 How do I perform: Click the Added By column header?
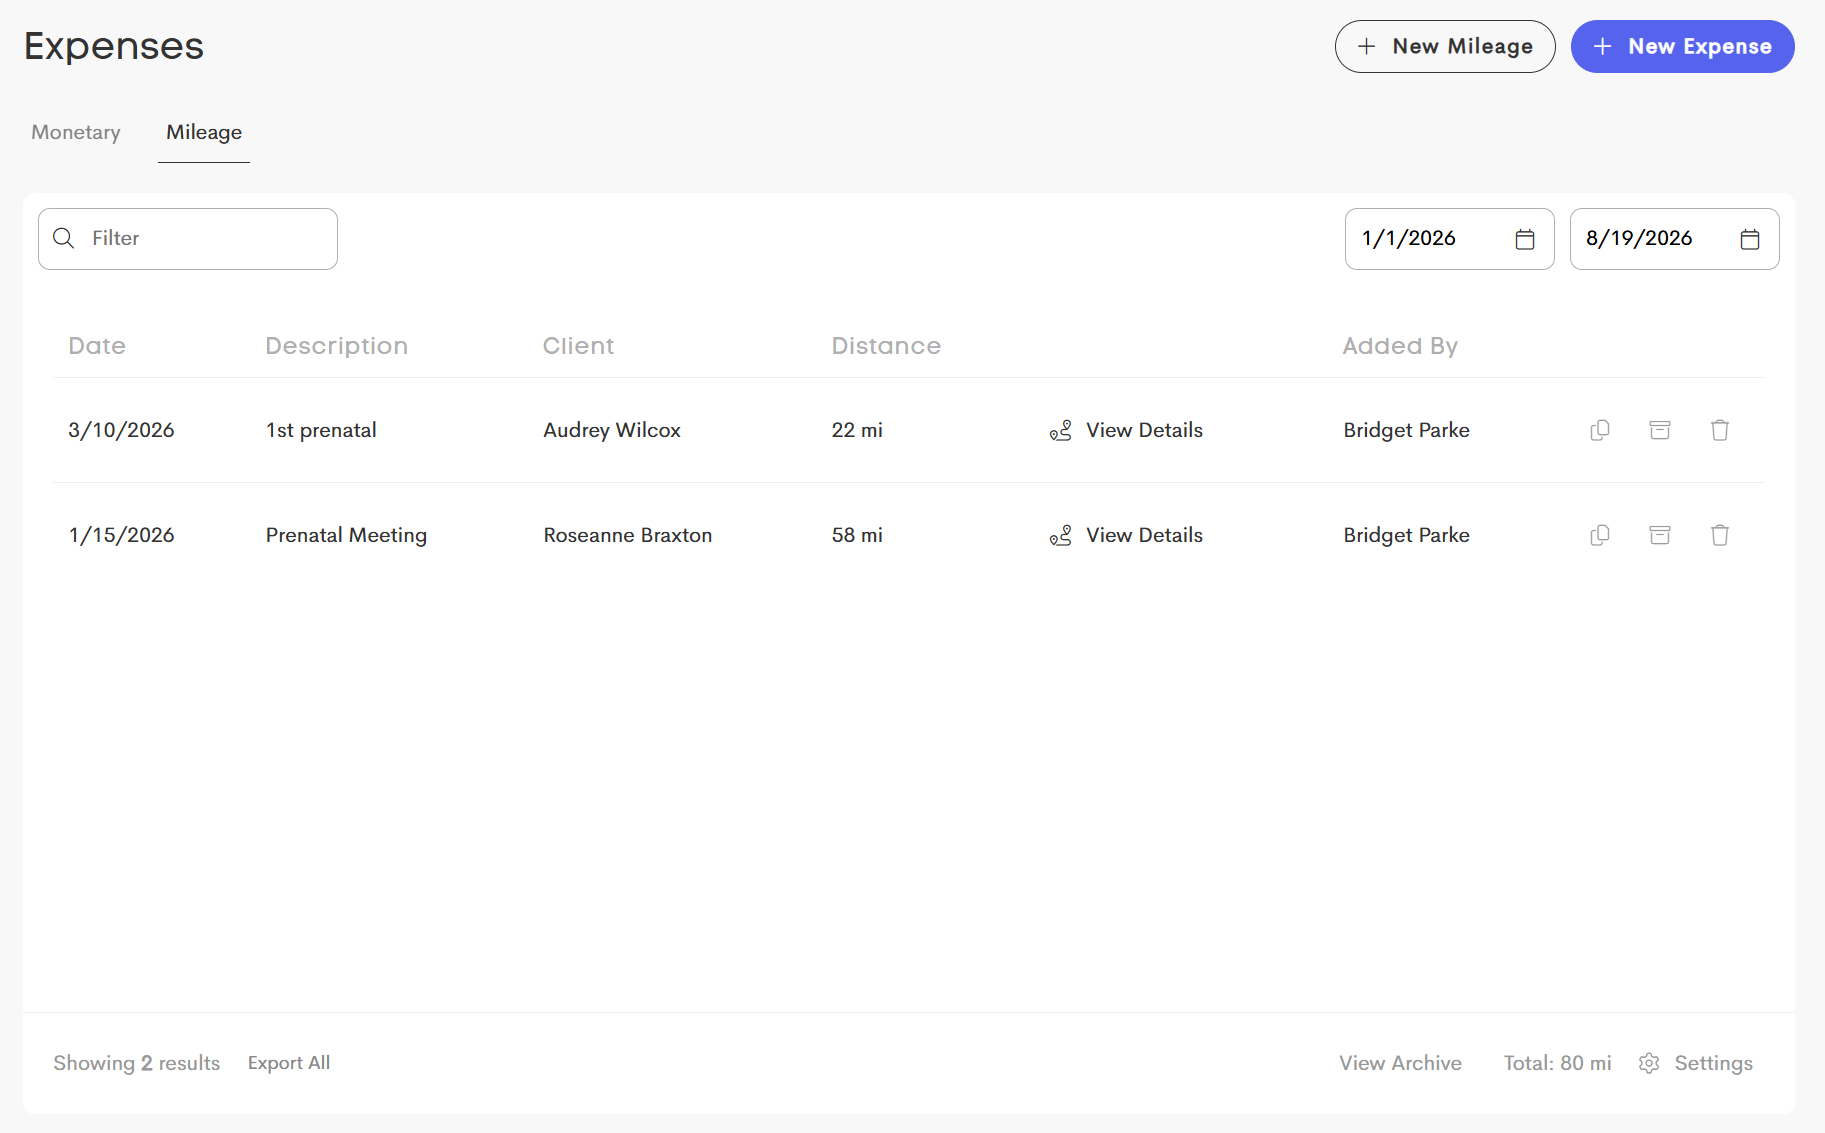click(1400, 346)
